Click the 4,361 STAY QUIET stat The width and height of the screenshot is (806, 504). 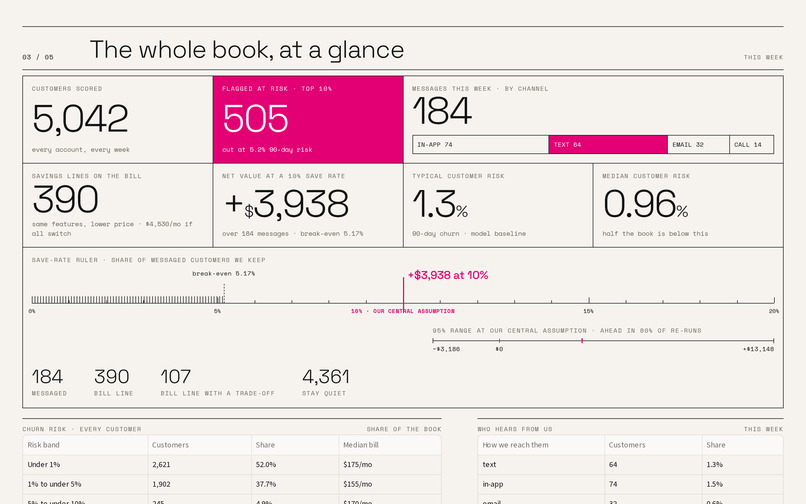point(326,382)
